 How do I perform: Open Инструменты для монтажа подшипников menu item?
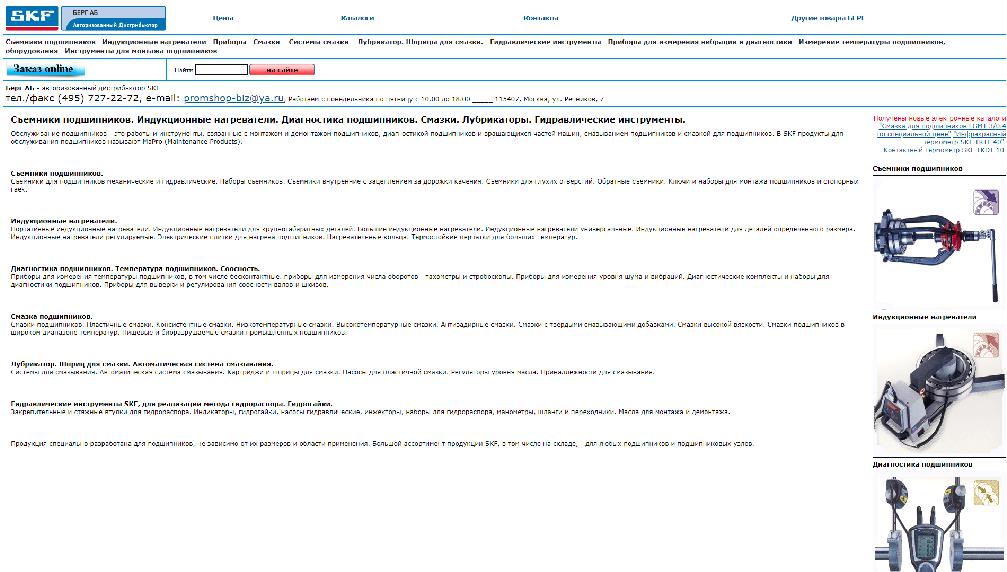coord(141,51)
